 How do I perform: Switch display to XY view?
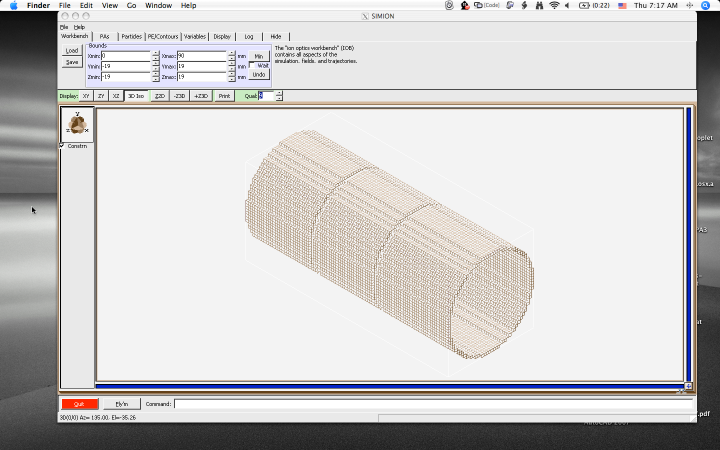point(86,96)
